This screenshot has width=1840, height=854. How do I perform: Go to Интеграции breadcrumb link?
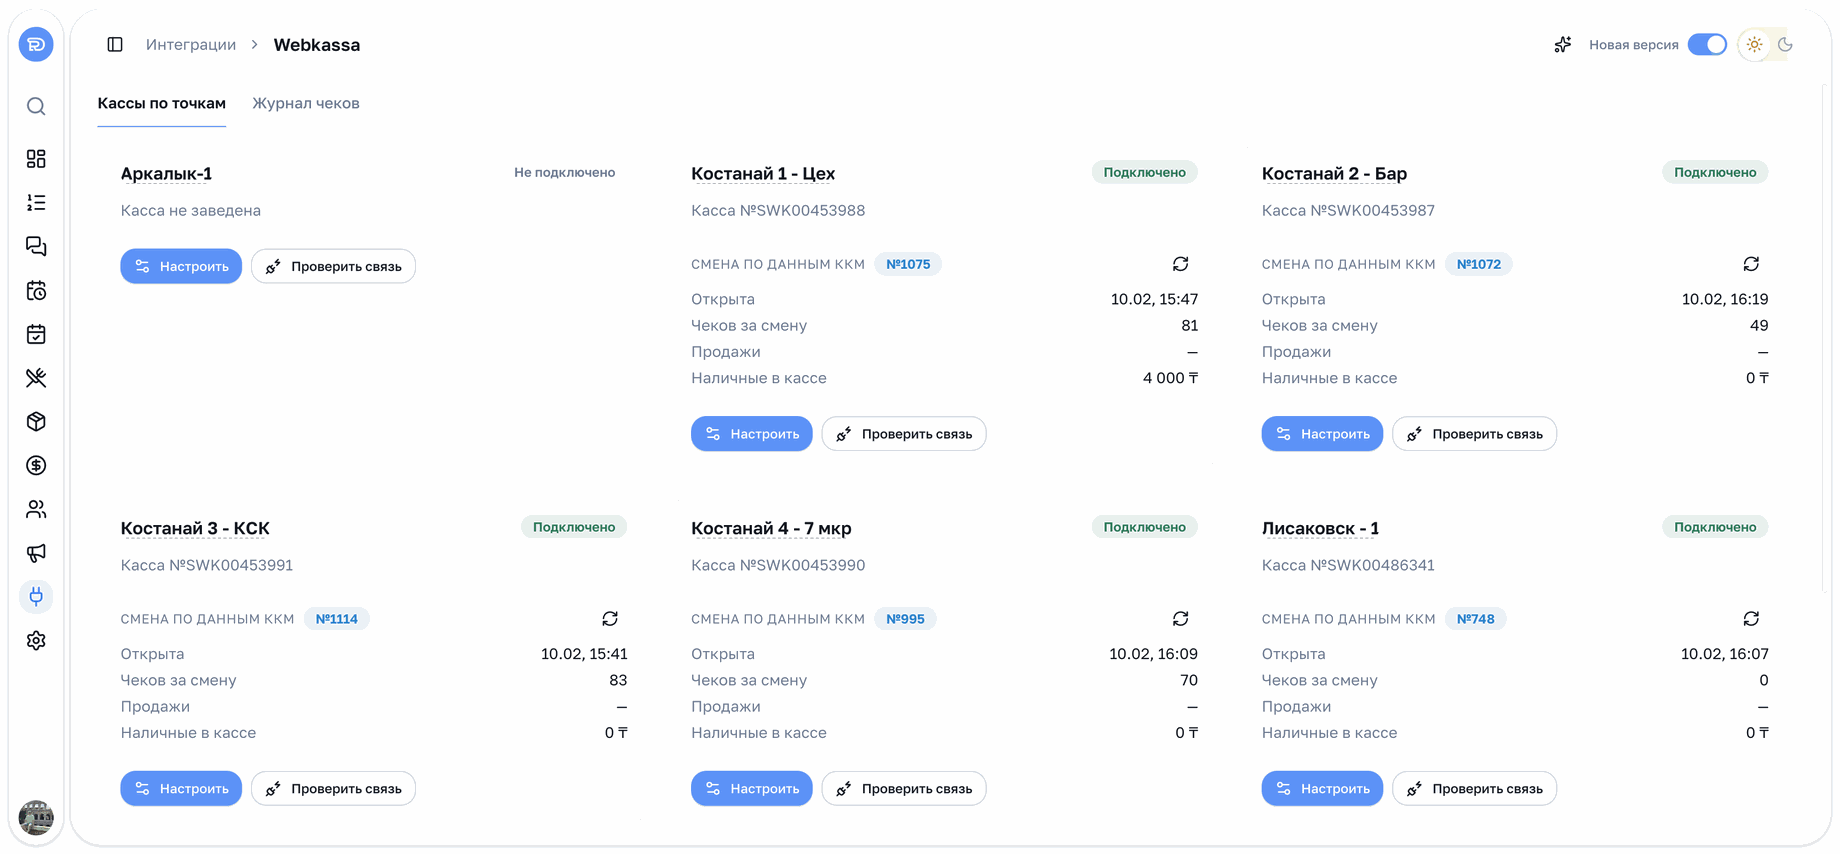(x=191, y=45)
